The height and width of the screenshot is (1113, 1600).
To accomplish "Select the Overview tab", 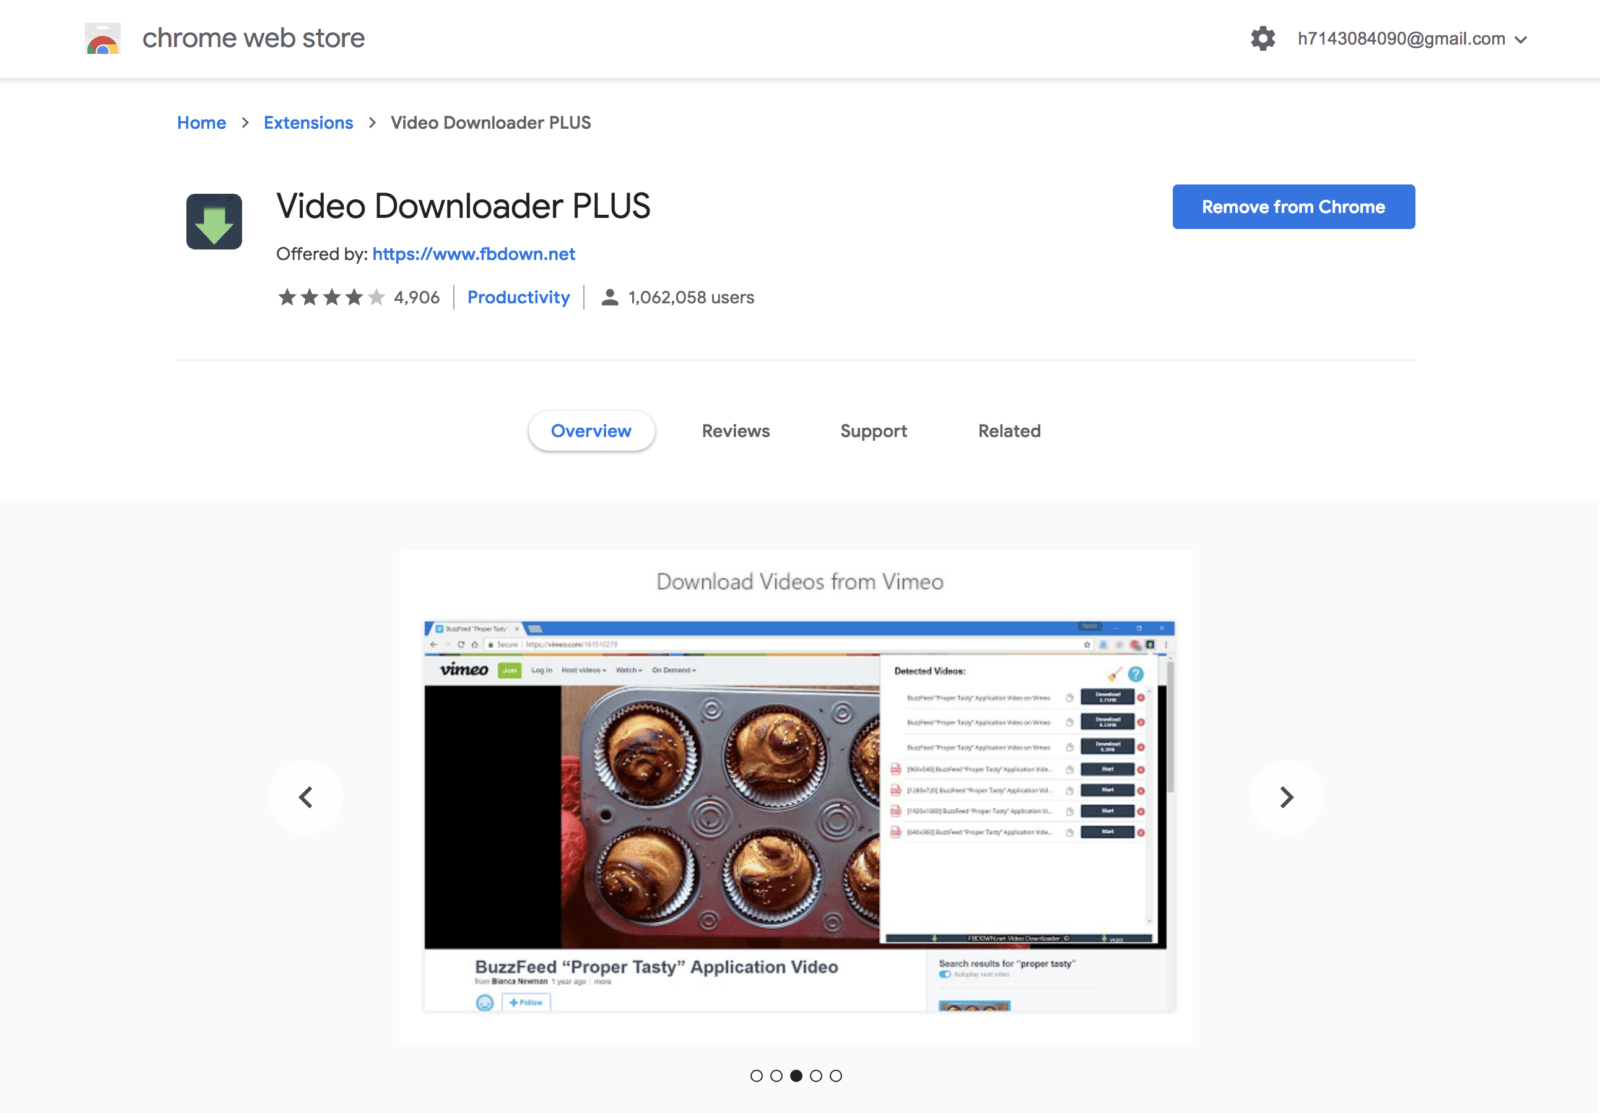I will click(591, 431).
